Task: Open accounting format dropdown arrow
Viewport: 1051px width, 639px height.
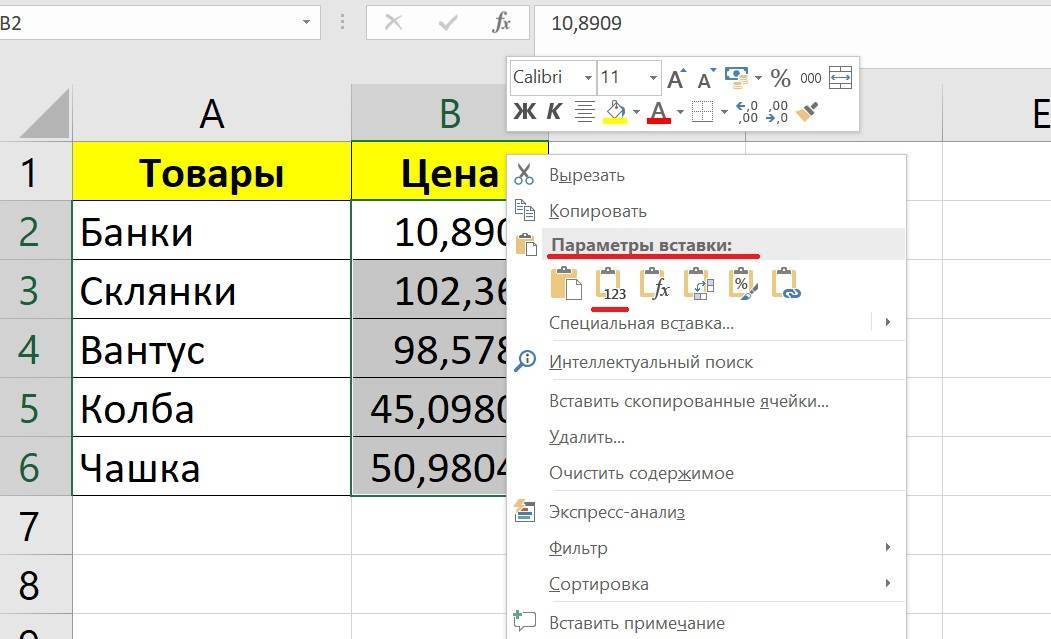Action: pos(758,78)
